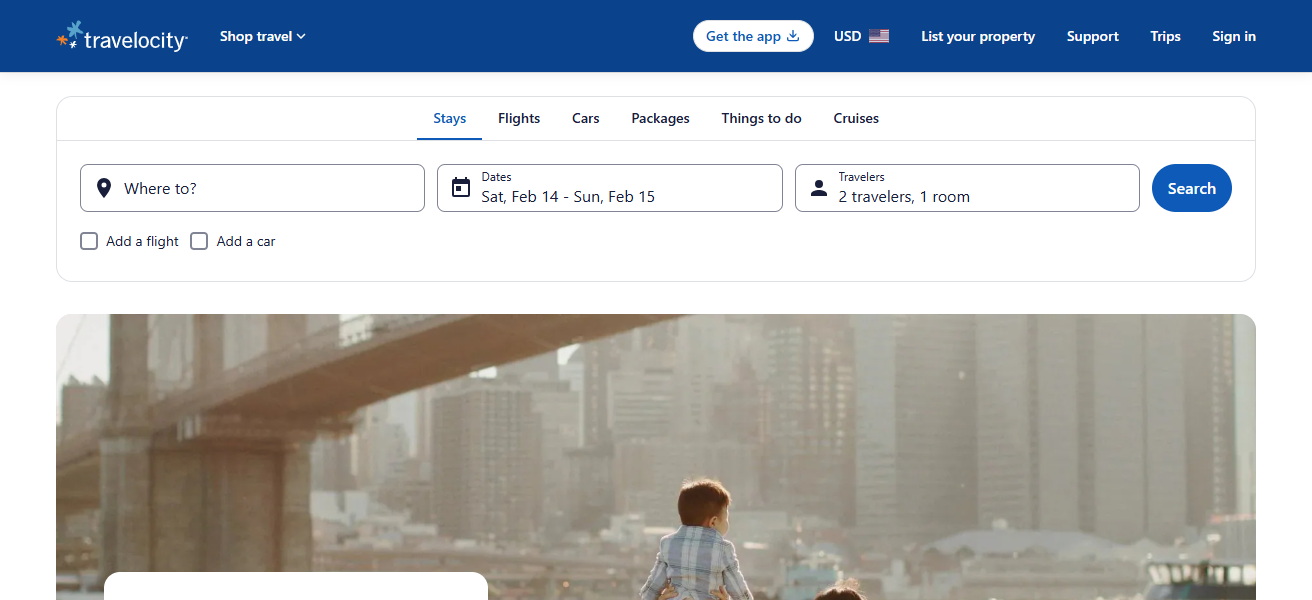The image size is (1312, 600).
Task: Enable the Add a car checkbox
Action: 199,241
